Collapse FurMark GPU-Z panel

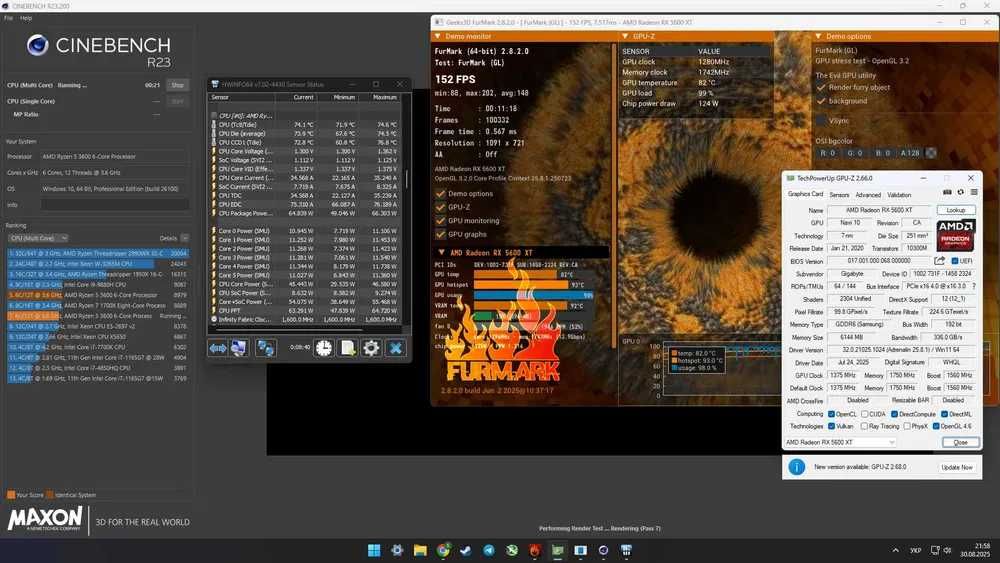(625, 36)
